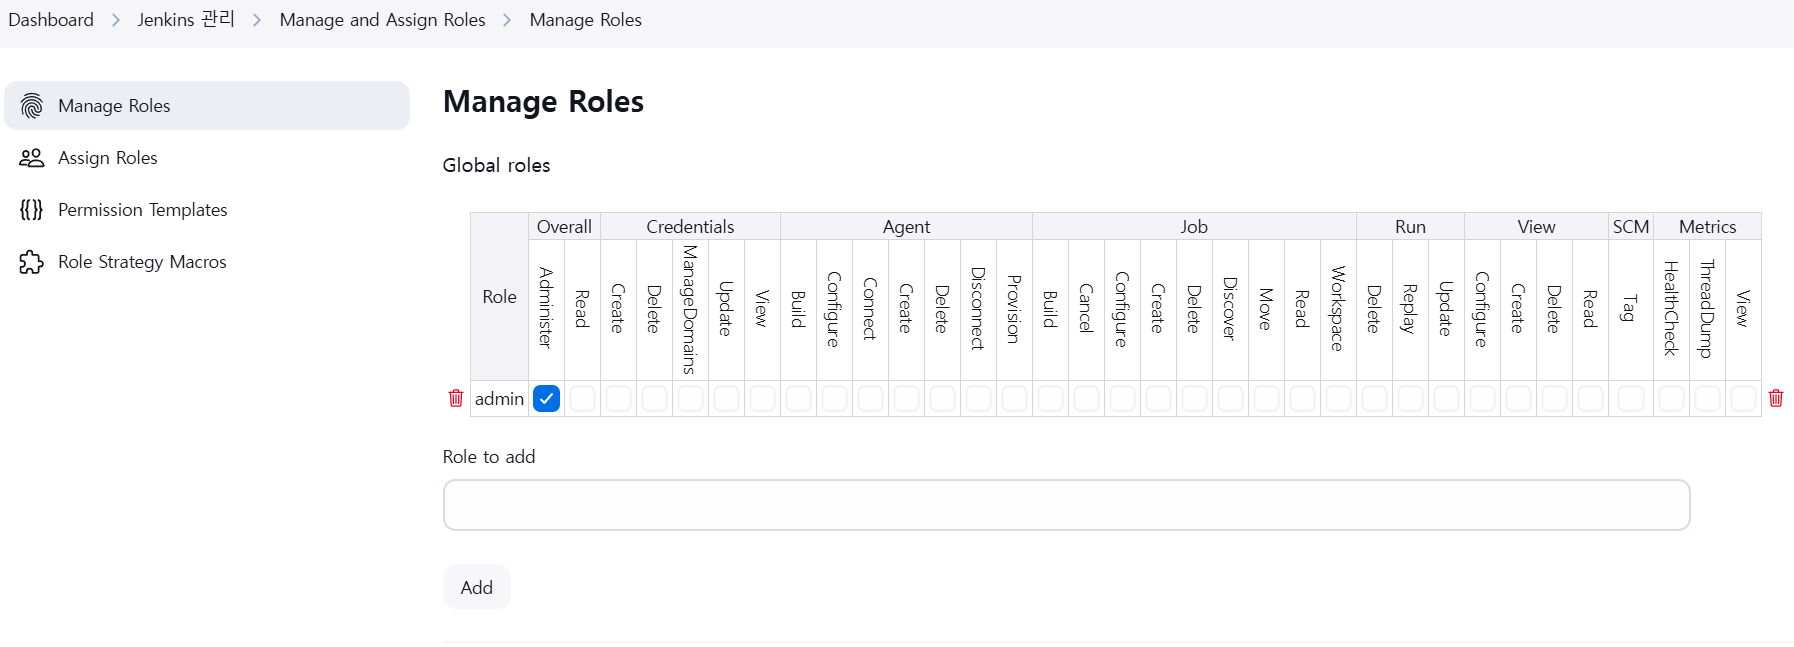This screenshot has height=647, width=1794.
Task: Click the Metrics group header
Action: click(x=1708, y=226)
